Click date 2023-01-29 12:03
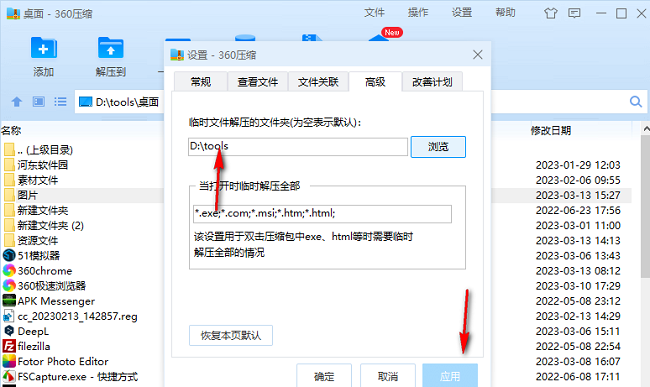650x387 pixels. coord(578,165)
